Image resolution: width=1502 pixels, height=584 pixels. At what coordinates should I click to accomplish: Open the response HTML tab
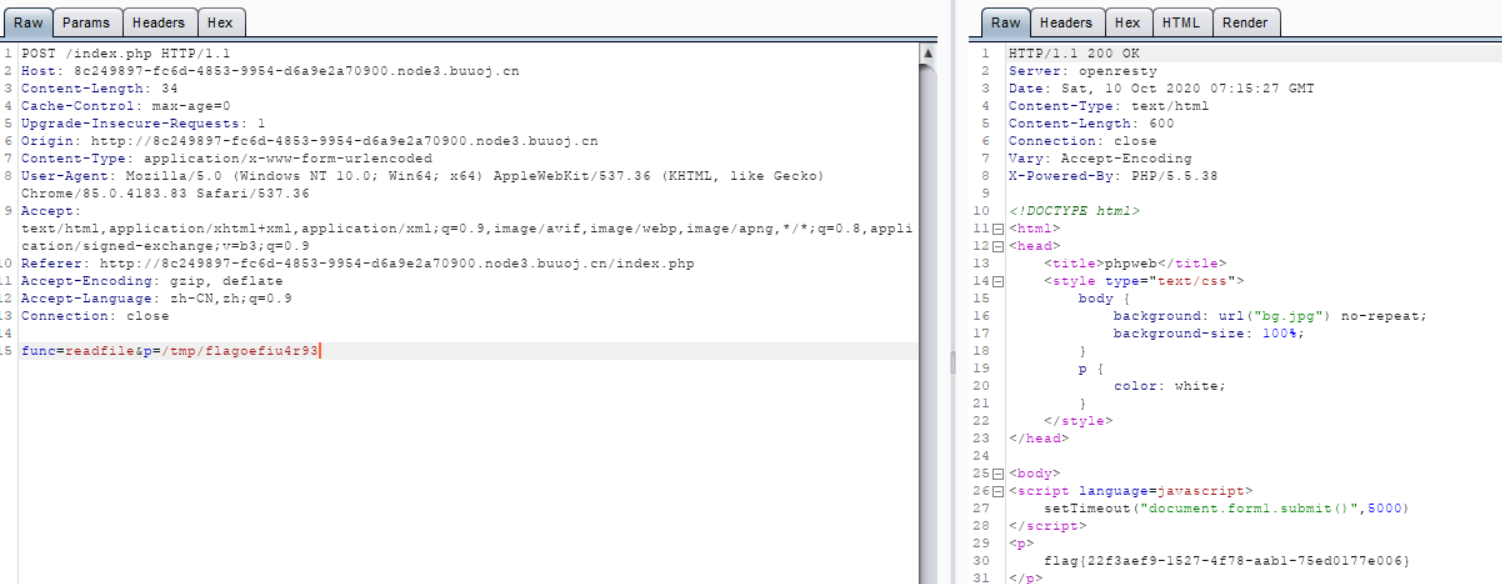1181,22
